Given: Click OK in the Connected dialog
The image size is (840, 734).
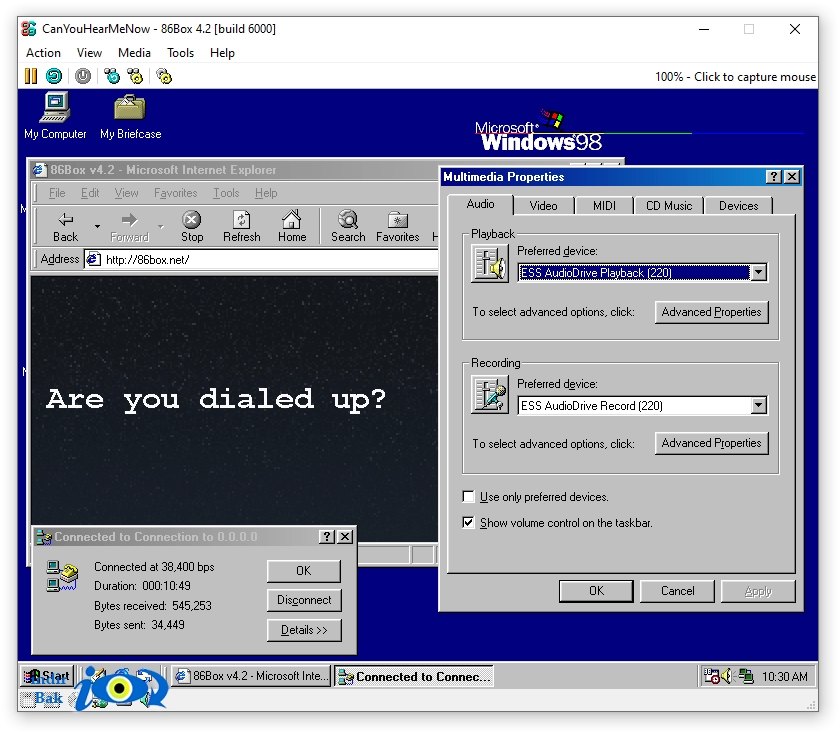Looking at the screenshot, I should (304, 571).
